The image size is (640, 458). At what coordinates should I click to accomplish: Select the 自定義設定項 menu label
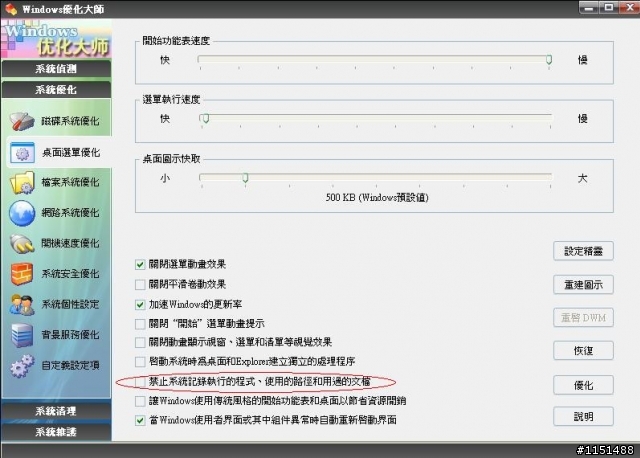[70, 365]
